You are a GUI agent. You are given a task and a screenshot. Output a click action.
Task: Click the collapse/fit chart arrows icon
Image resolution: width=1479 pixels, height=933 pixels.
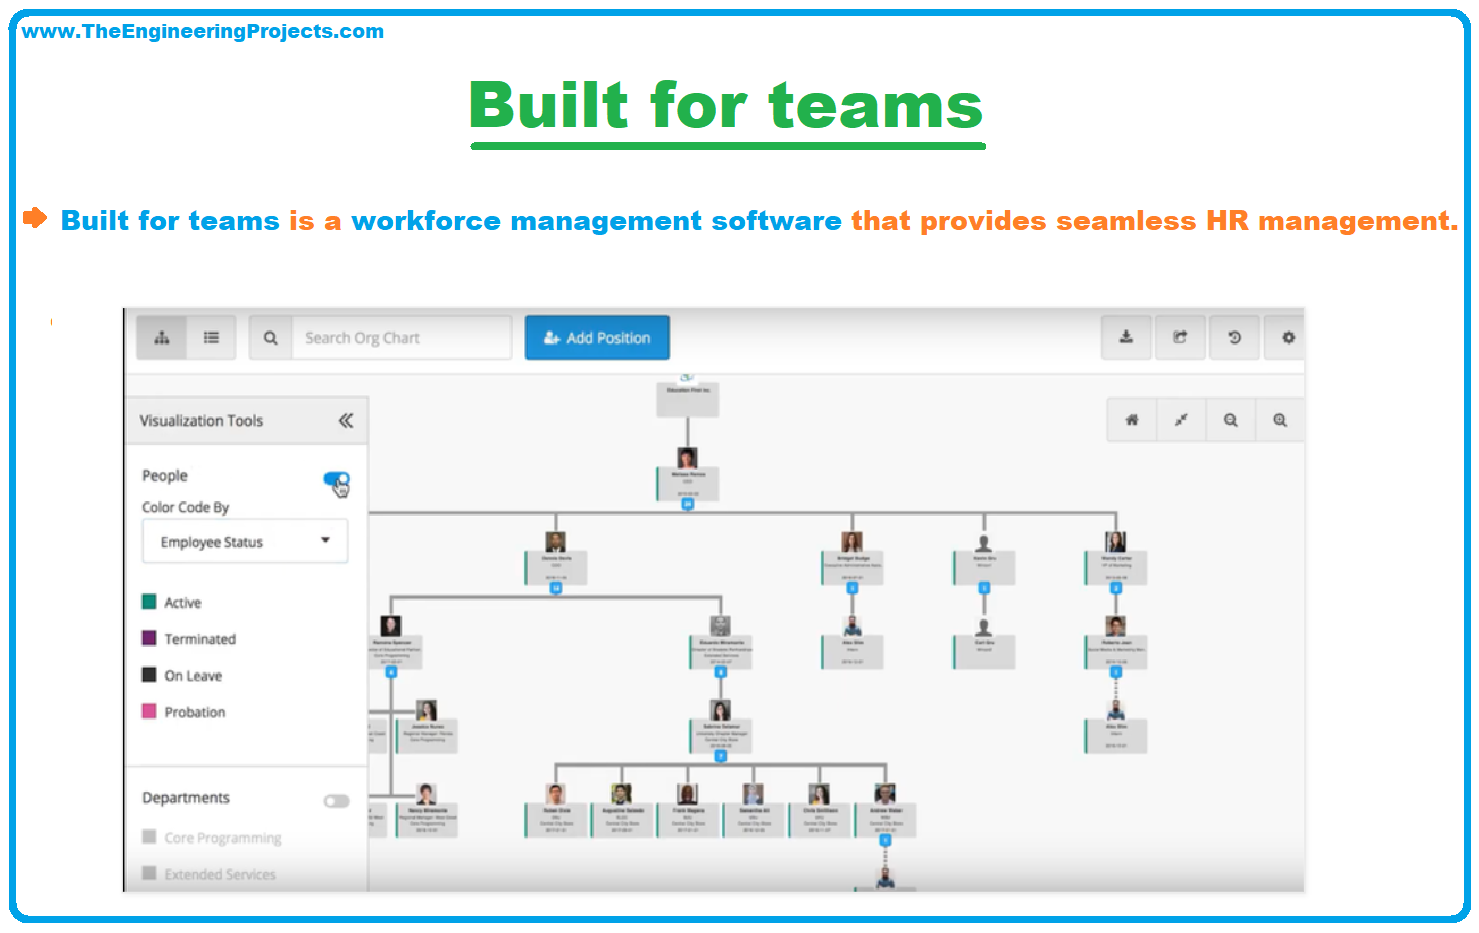[1181, 420]
